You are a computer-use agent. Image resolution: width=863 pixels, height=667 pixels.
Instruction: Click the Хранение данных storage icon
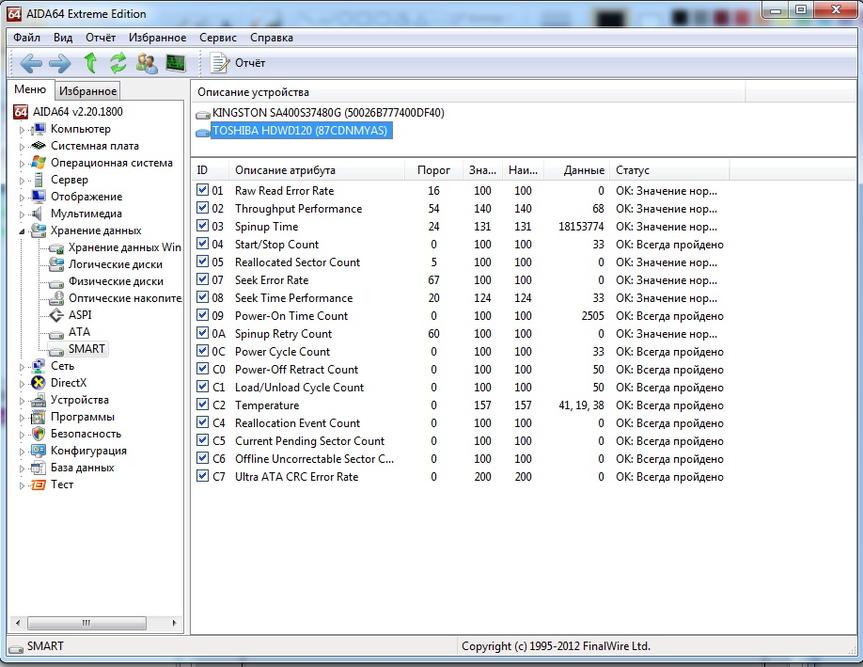[39, 231]
